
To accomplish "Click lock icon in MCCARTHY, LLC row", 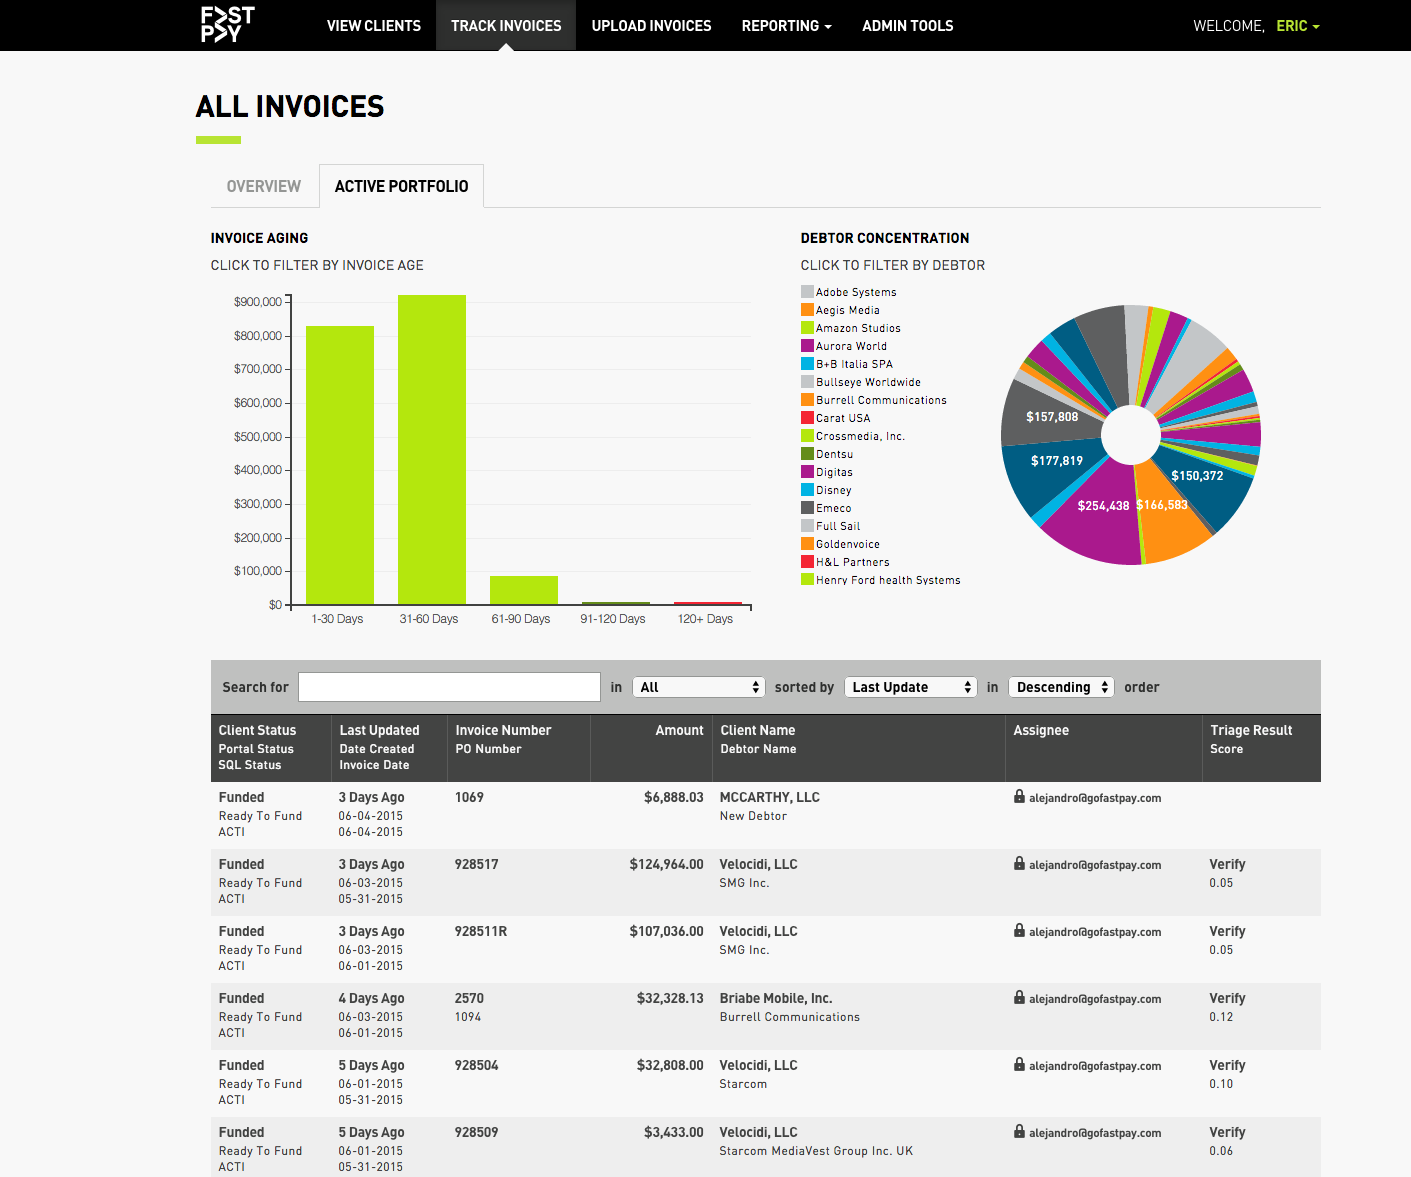I will (x=1019, y=797).
